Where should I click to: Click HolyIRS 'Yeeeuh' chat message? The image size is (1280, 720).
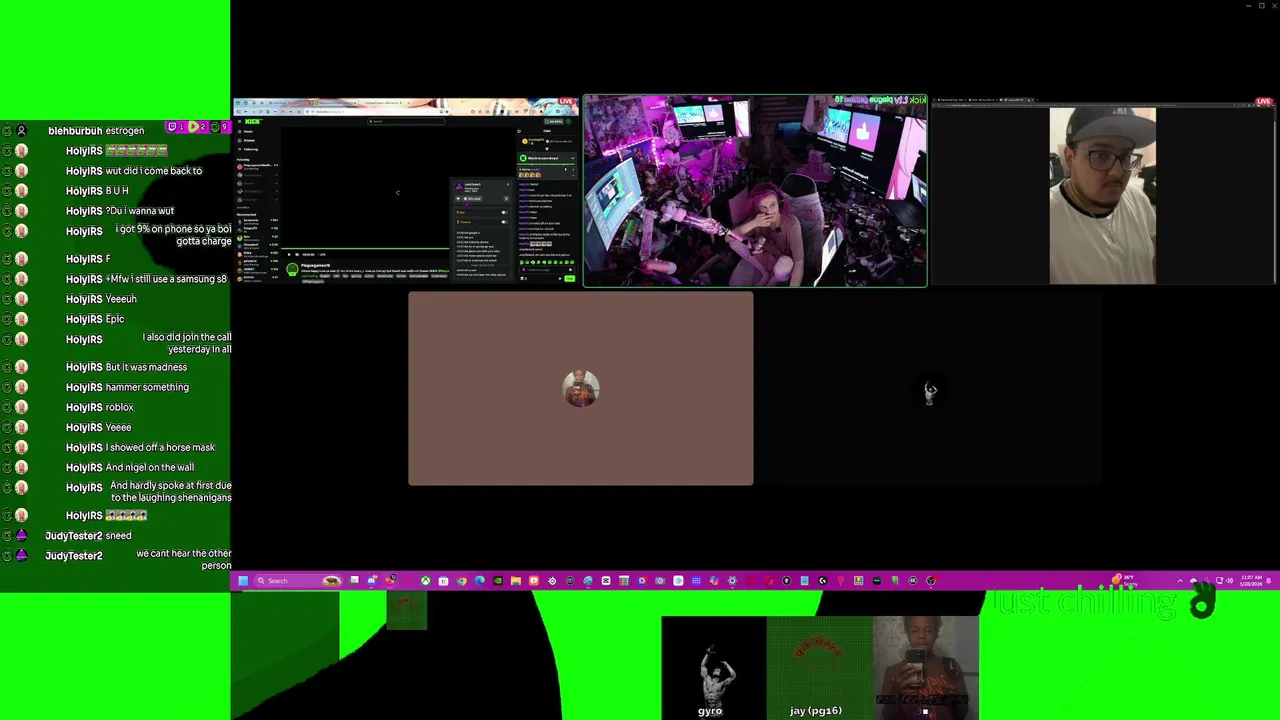(121, 299)
